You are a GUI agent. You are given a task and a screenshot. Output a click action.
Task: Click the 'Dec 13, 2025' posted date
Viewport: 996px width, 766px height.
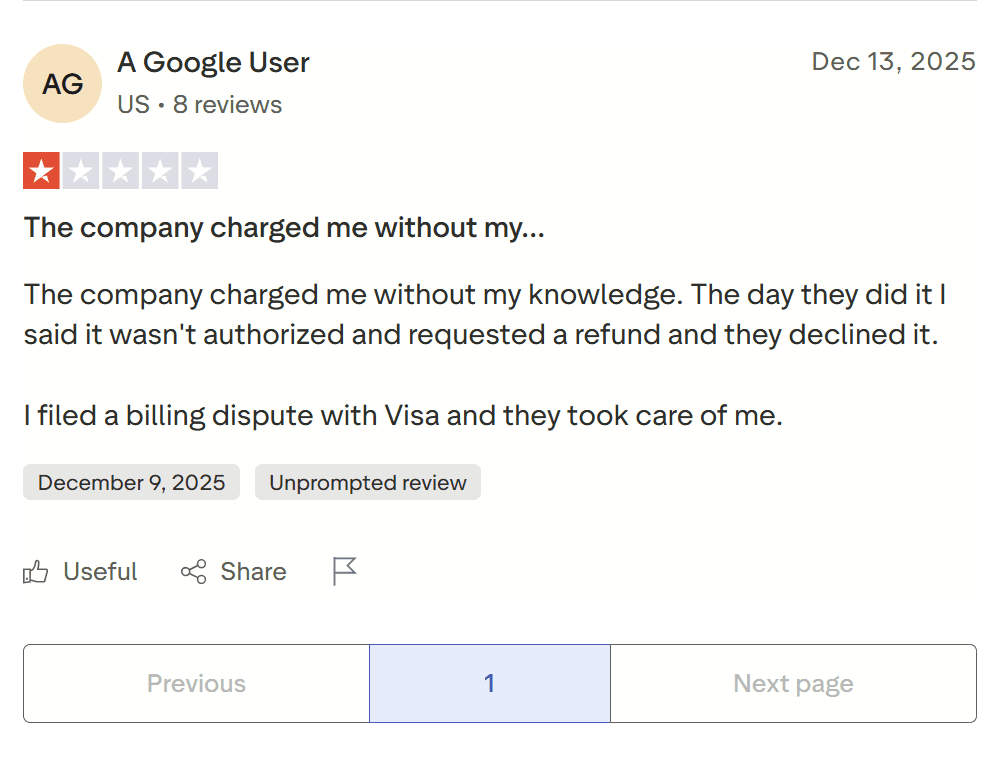point(893,61)
